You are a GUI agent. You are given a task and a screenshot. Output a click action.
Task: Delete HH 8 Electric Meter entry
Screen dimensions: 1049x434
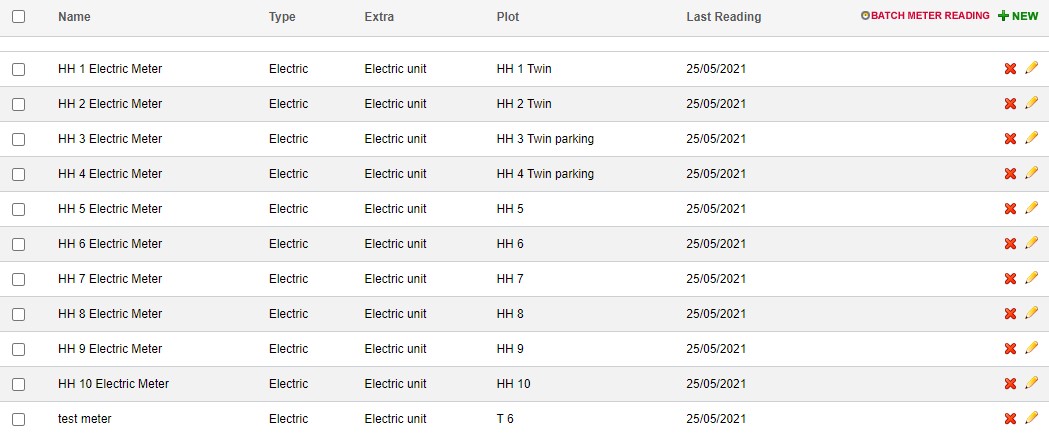click(x=1010, y=314)
